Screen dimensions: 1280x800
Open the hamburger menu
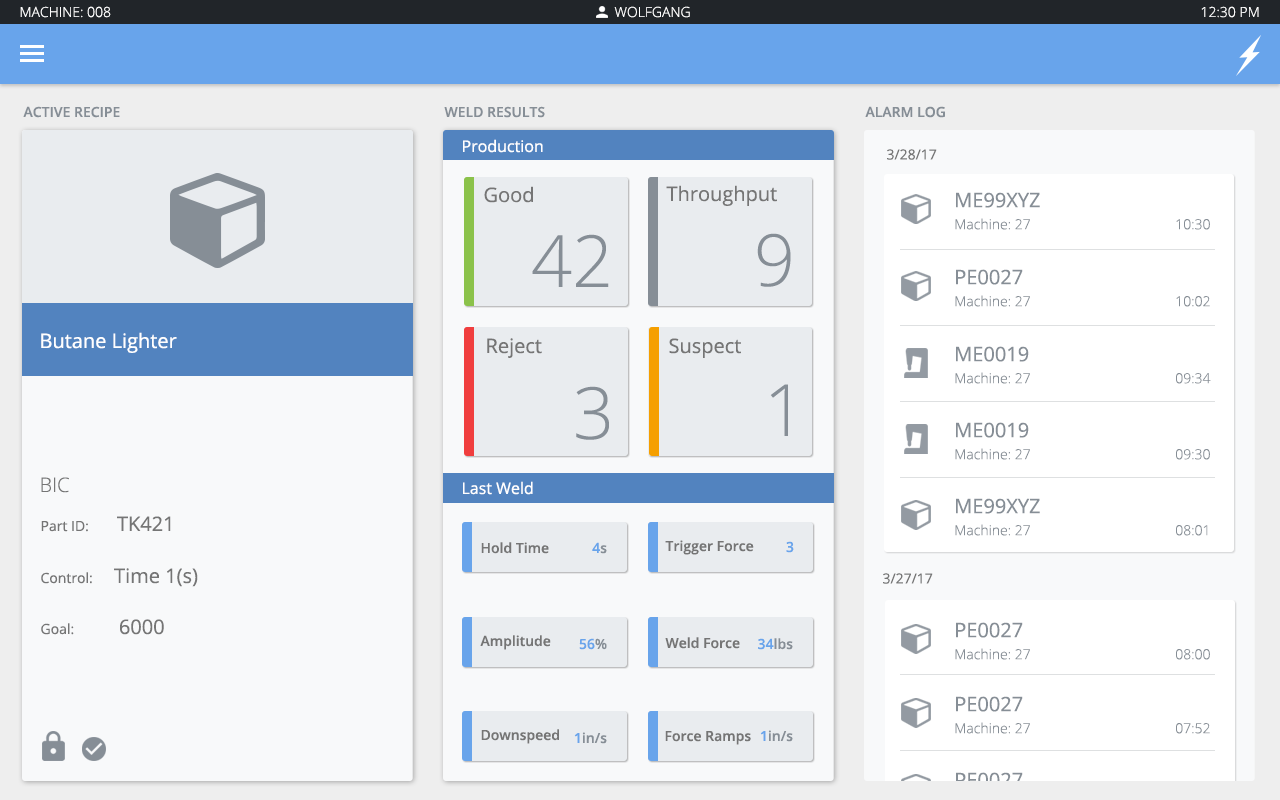click(x=32, y=54)
